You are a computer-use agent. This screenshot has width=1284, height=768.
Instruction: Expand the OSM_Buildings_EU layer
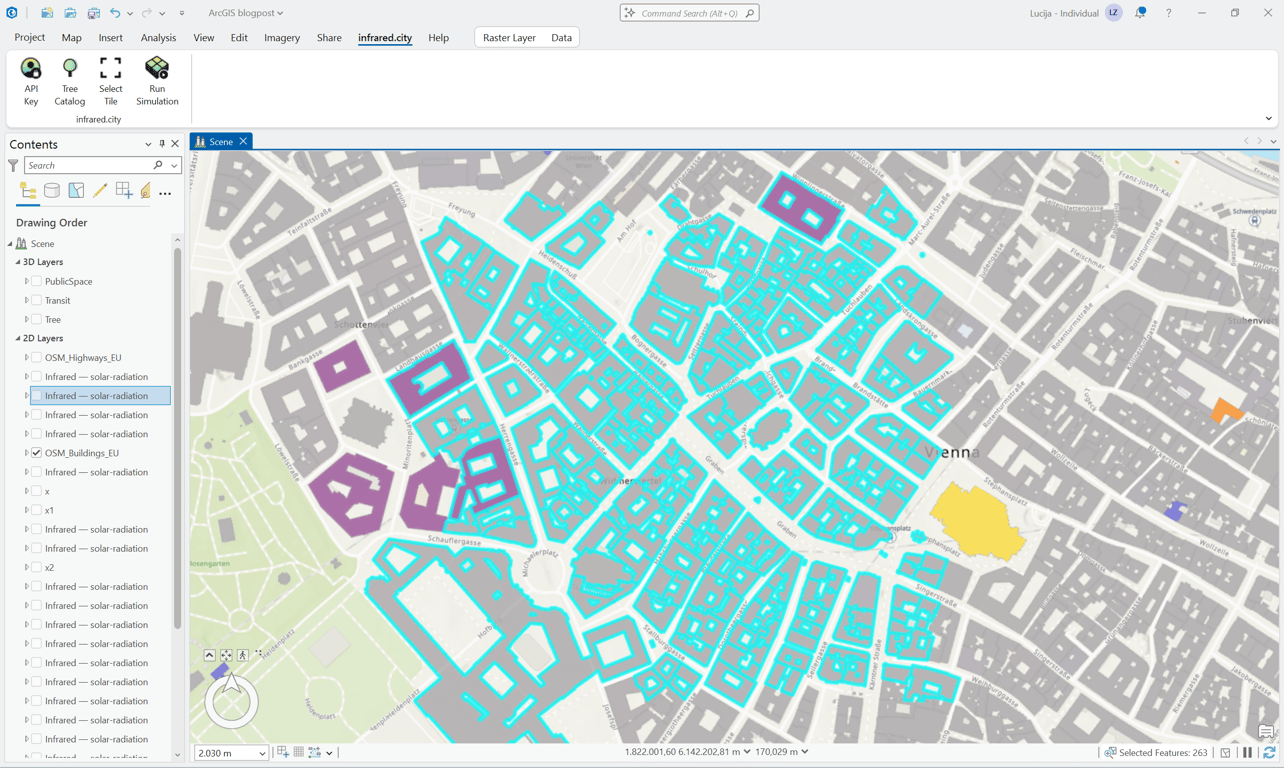[x=27, y=453]
